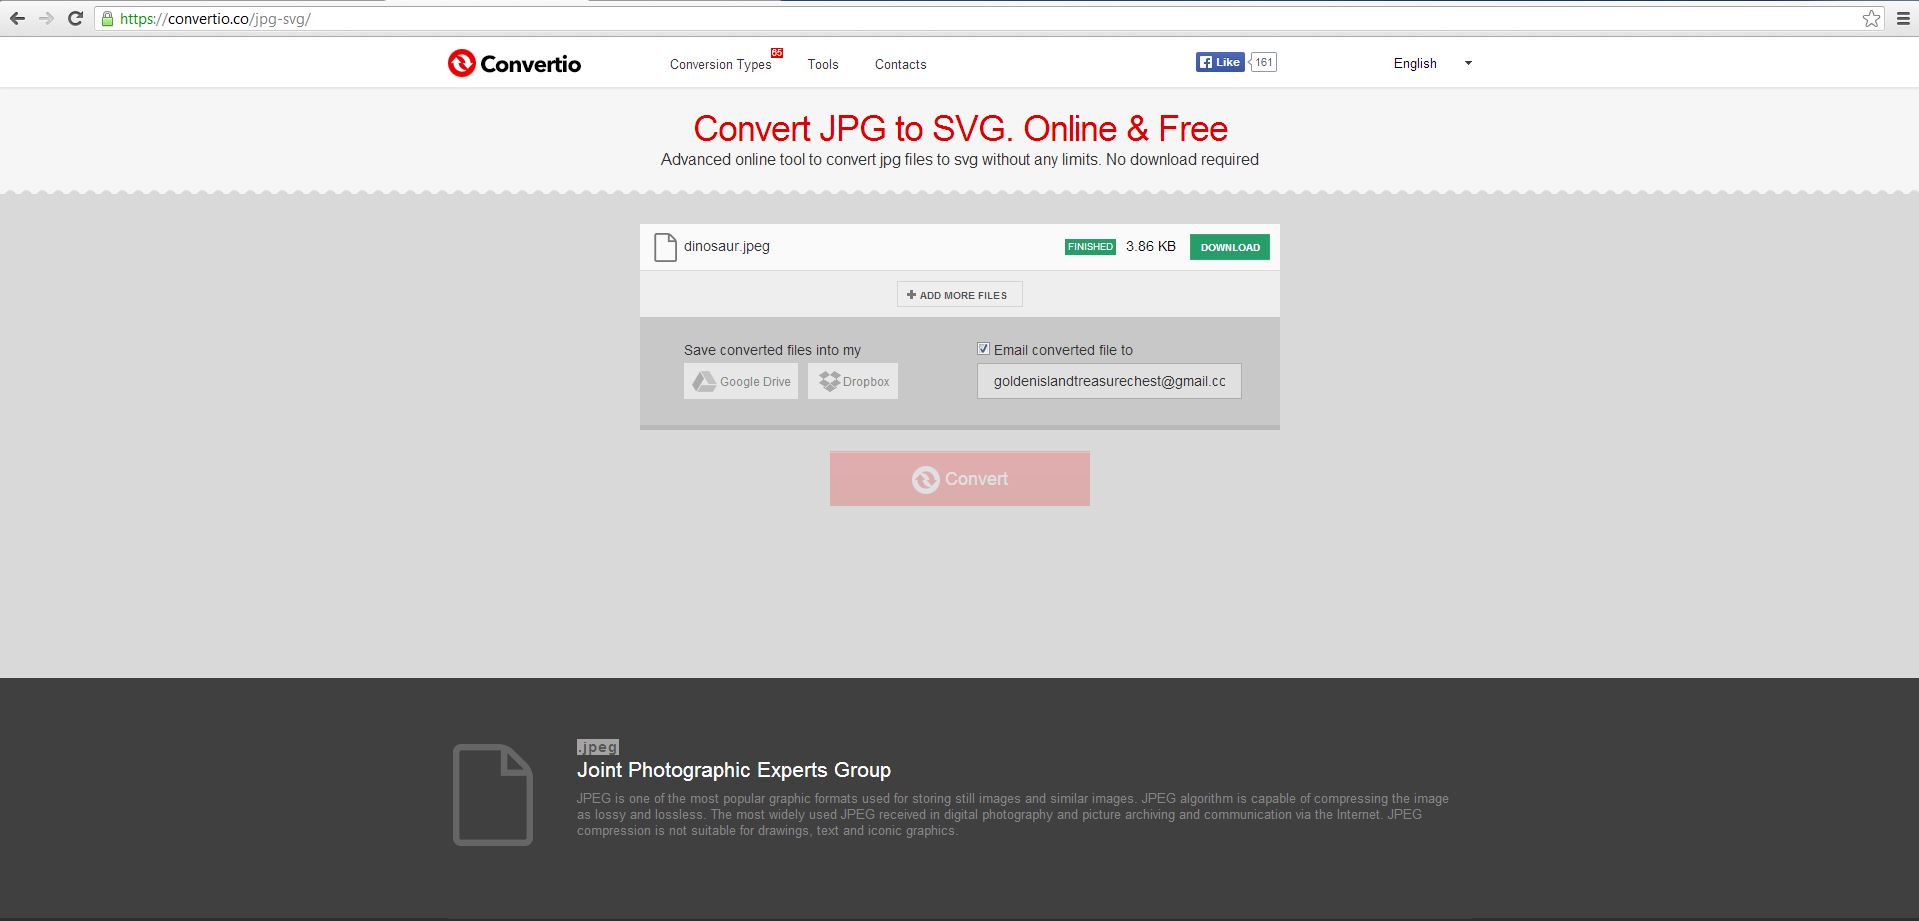Save converted files to Google Drive
The image size is (1919, 921).
741,381
